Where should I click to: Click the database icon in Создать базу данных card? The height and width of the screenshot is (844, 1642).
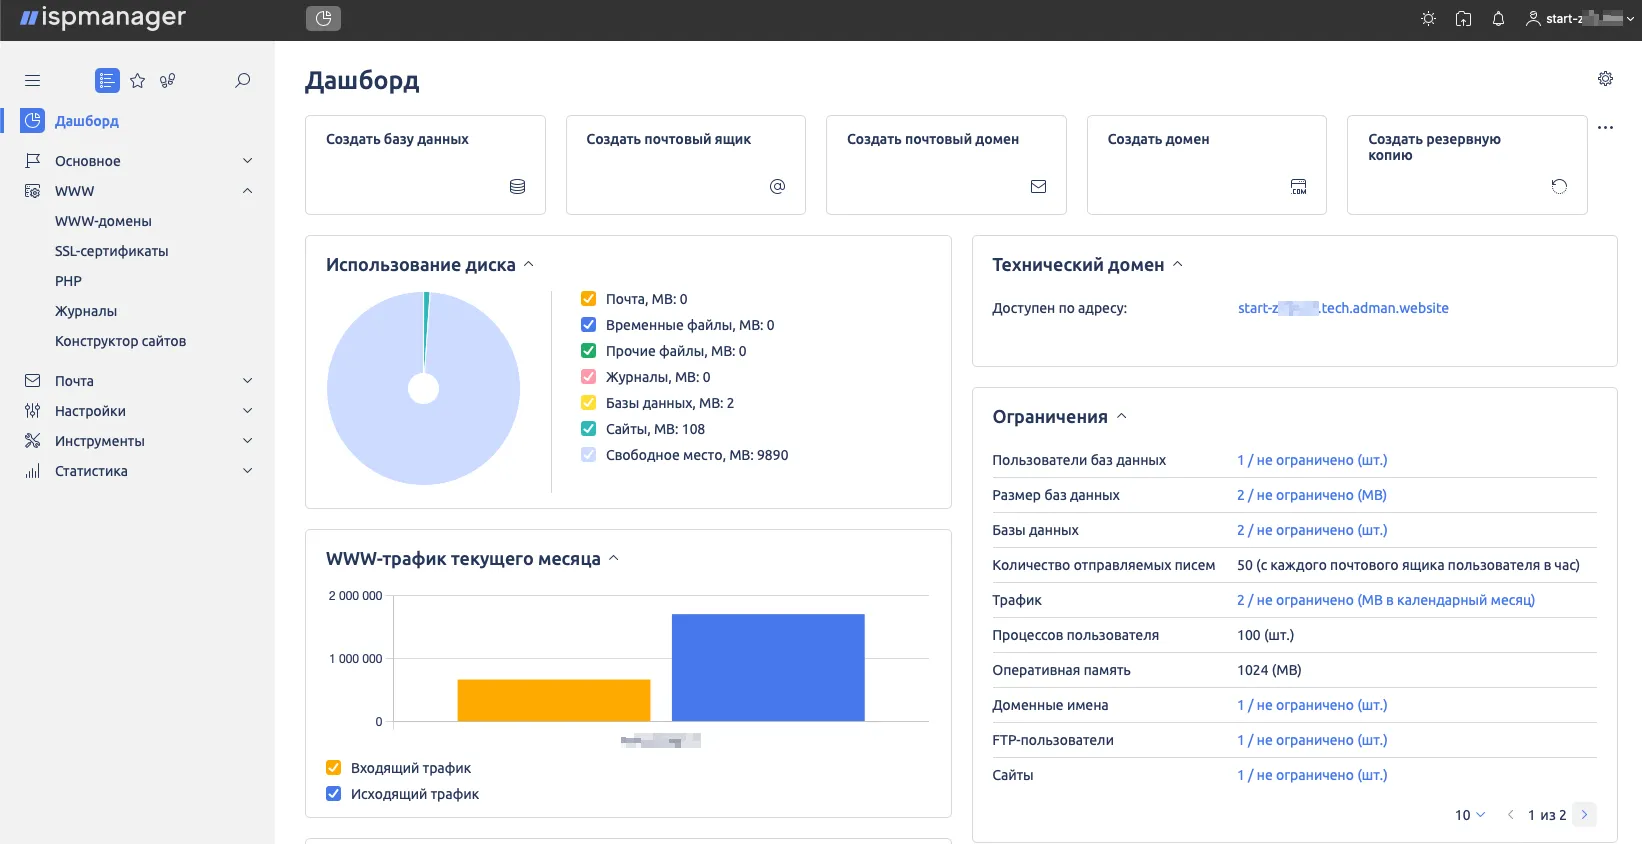[x=517, y=187]
